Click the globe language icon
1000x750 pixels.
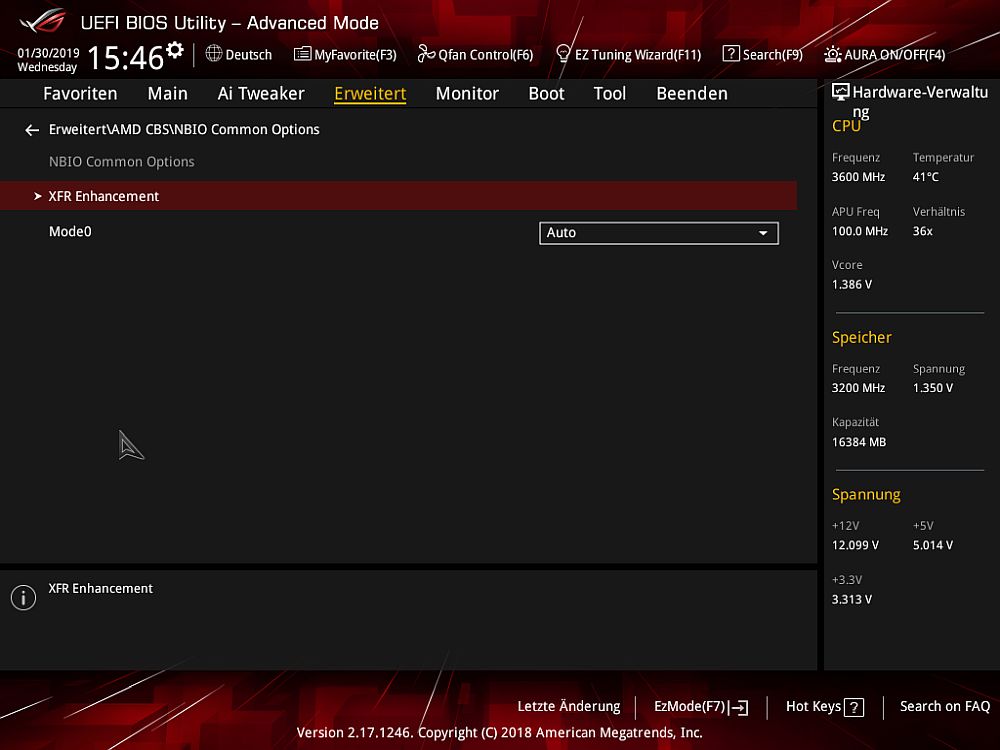[x=214, y=54]
